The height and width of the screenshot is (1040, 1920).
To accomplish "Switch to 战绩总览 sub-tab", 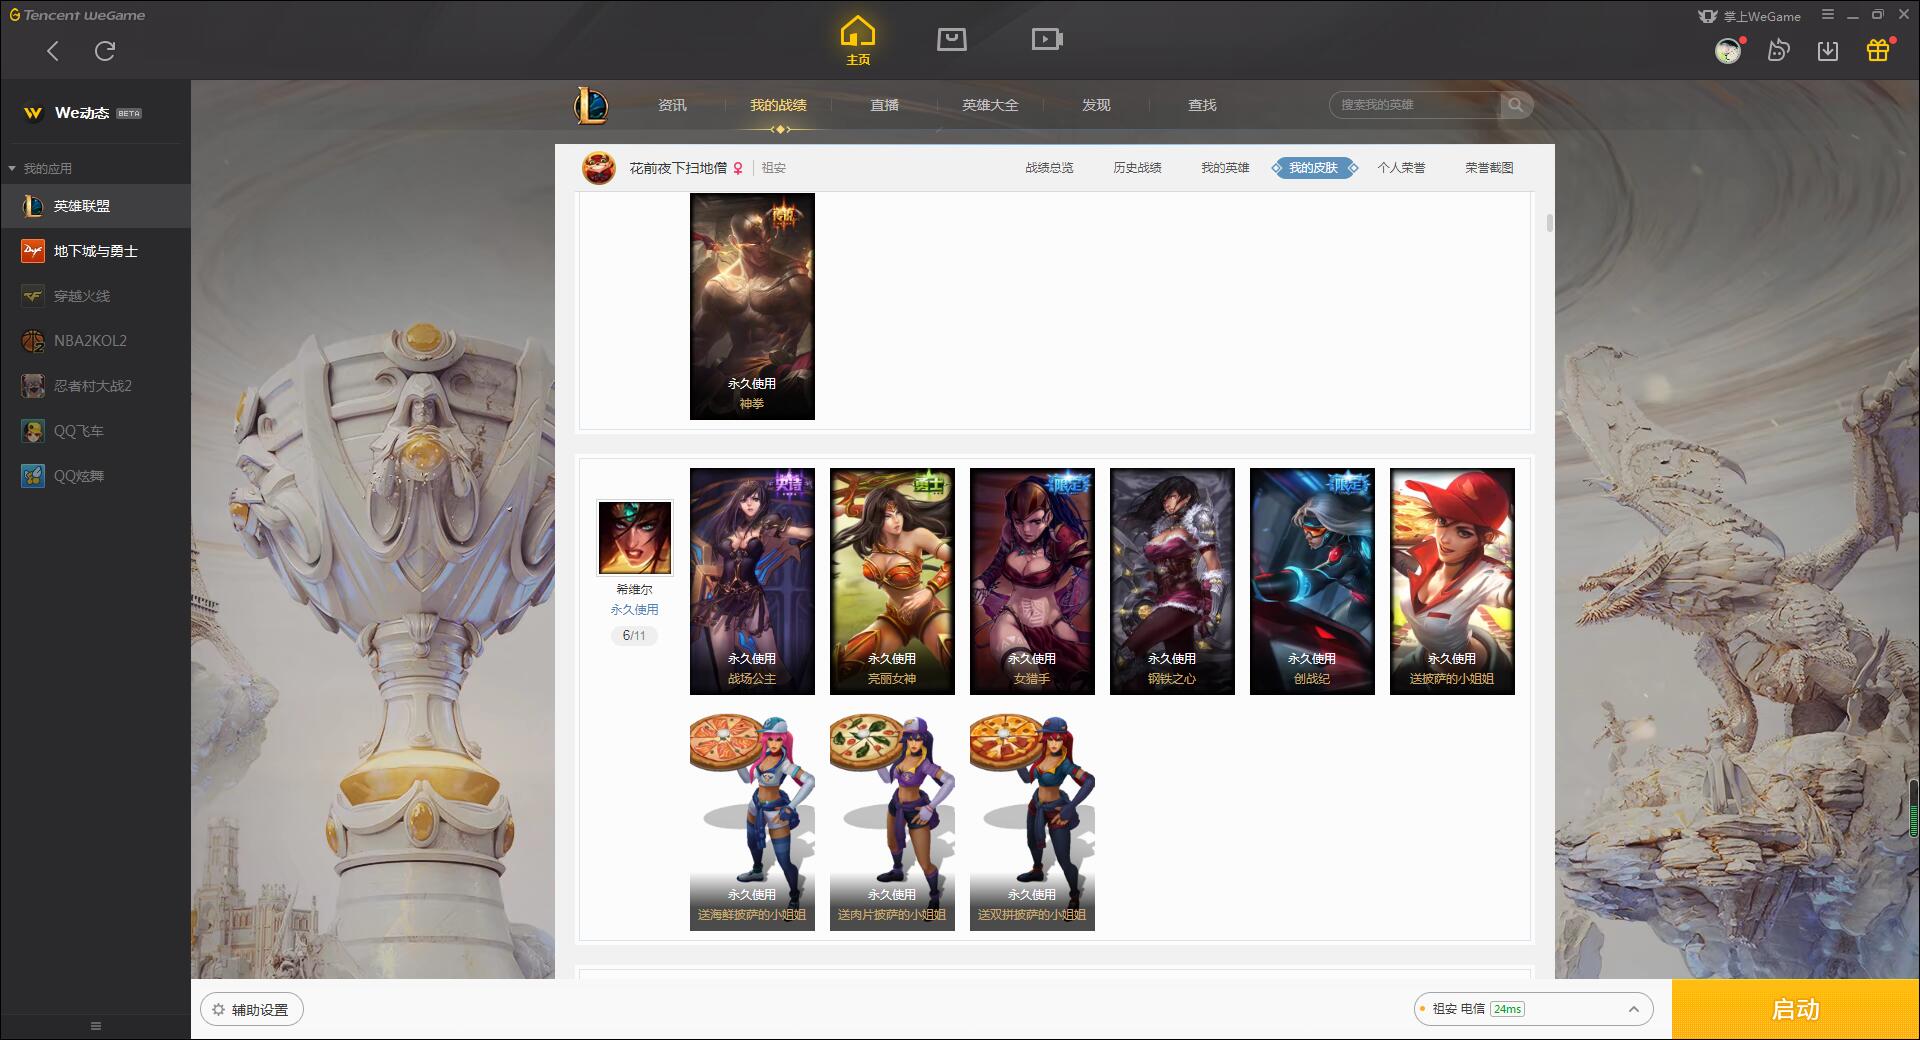I will (x=1049, y=168).
